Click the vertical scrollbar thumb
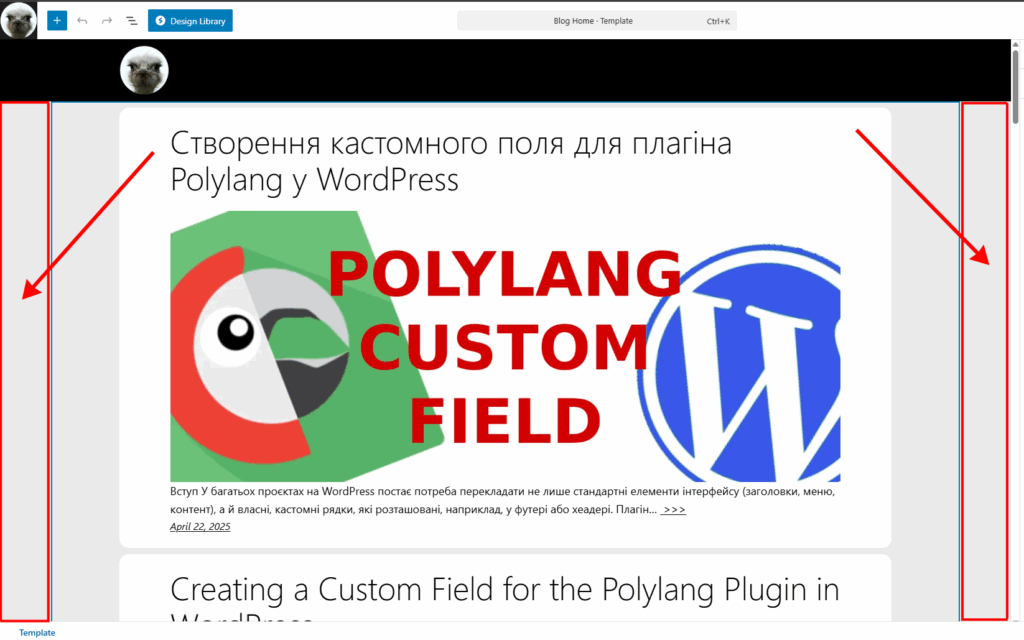1024x640 pixels. (1016, 85)
